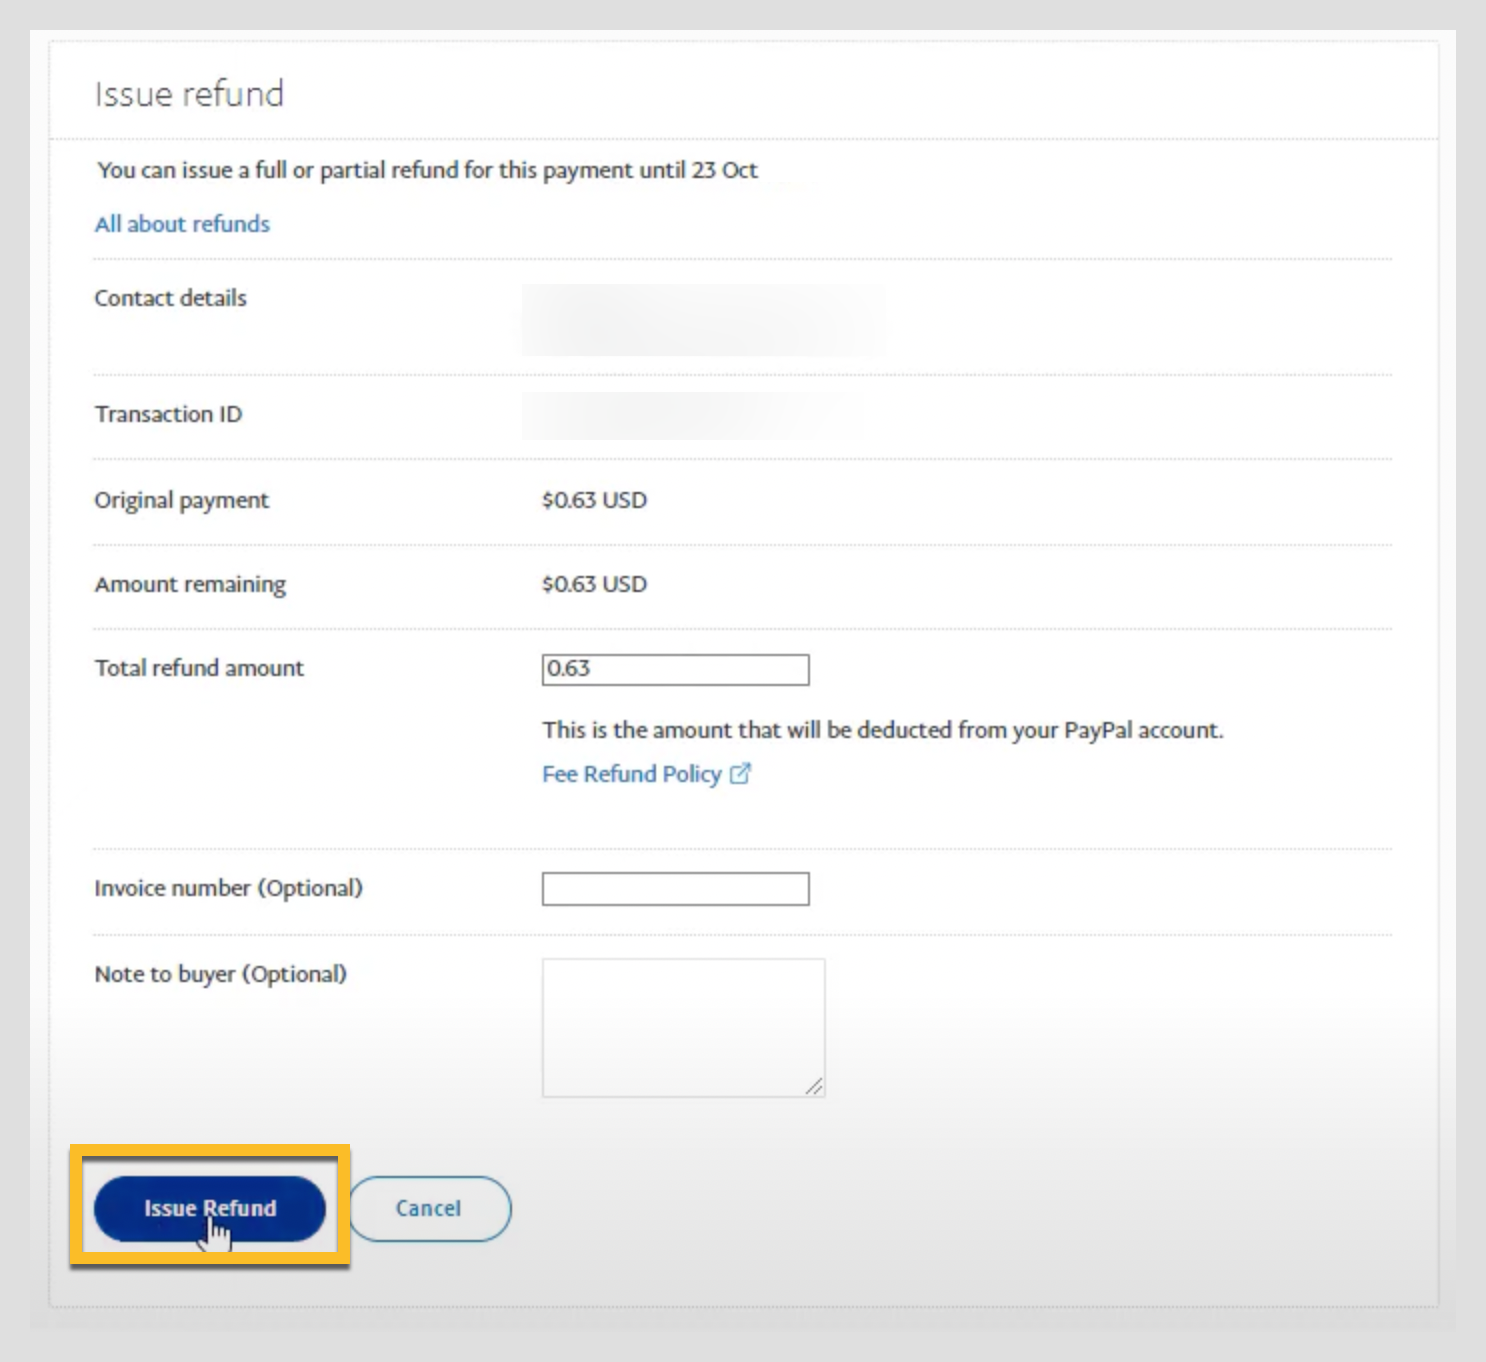The height and width of the screenshot is (1362, 1486).
Task: Click the Invoice number input box
Action: point(675,889)
